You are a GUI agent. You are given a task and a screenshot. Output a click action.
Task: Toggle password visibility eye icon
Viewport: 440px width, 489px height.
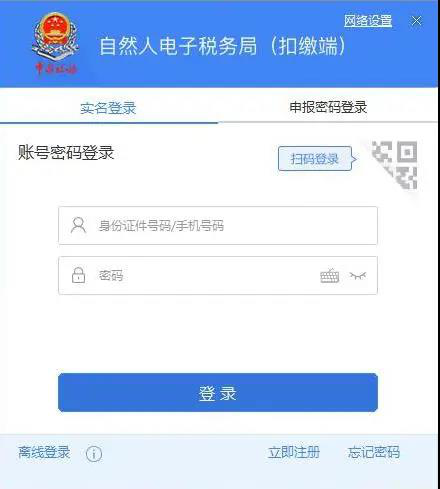(358, 275)
